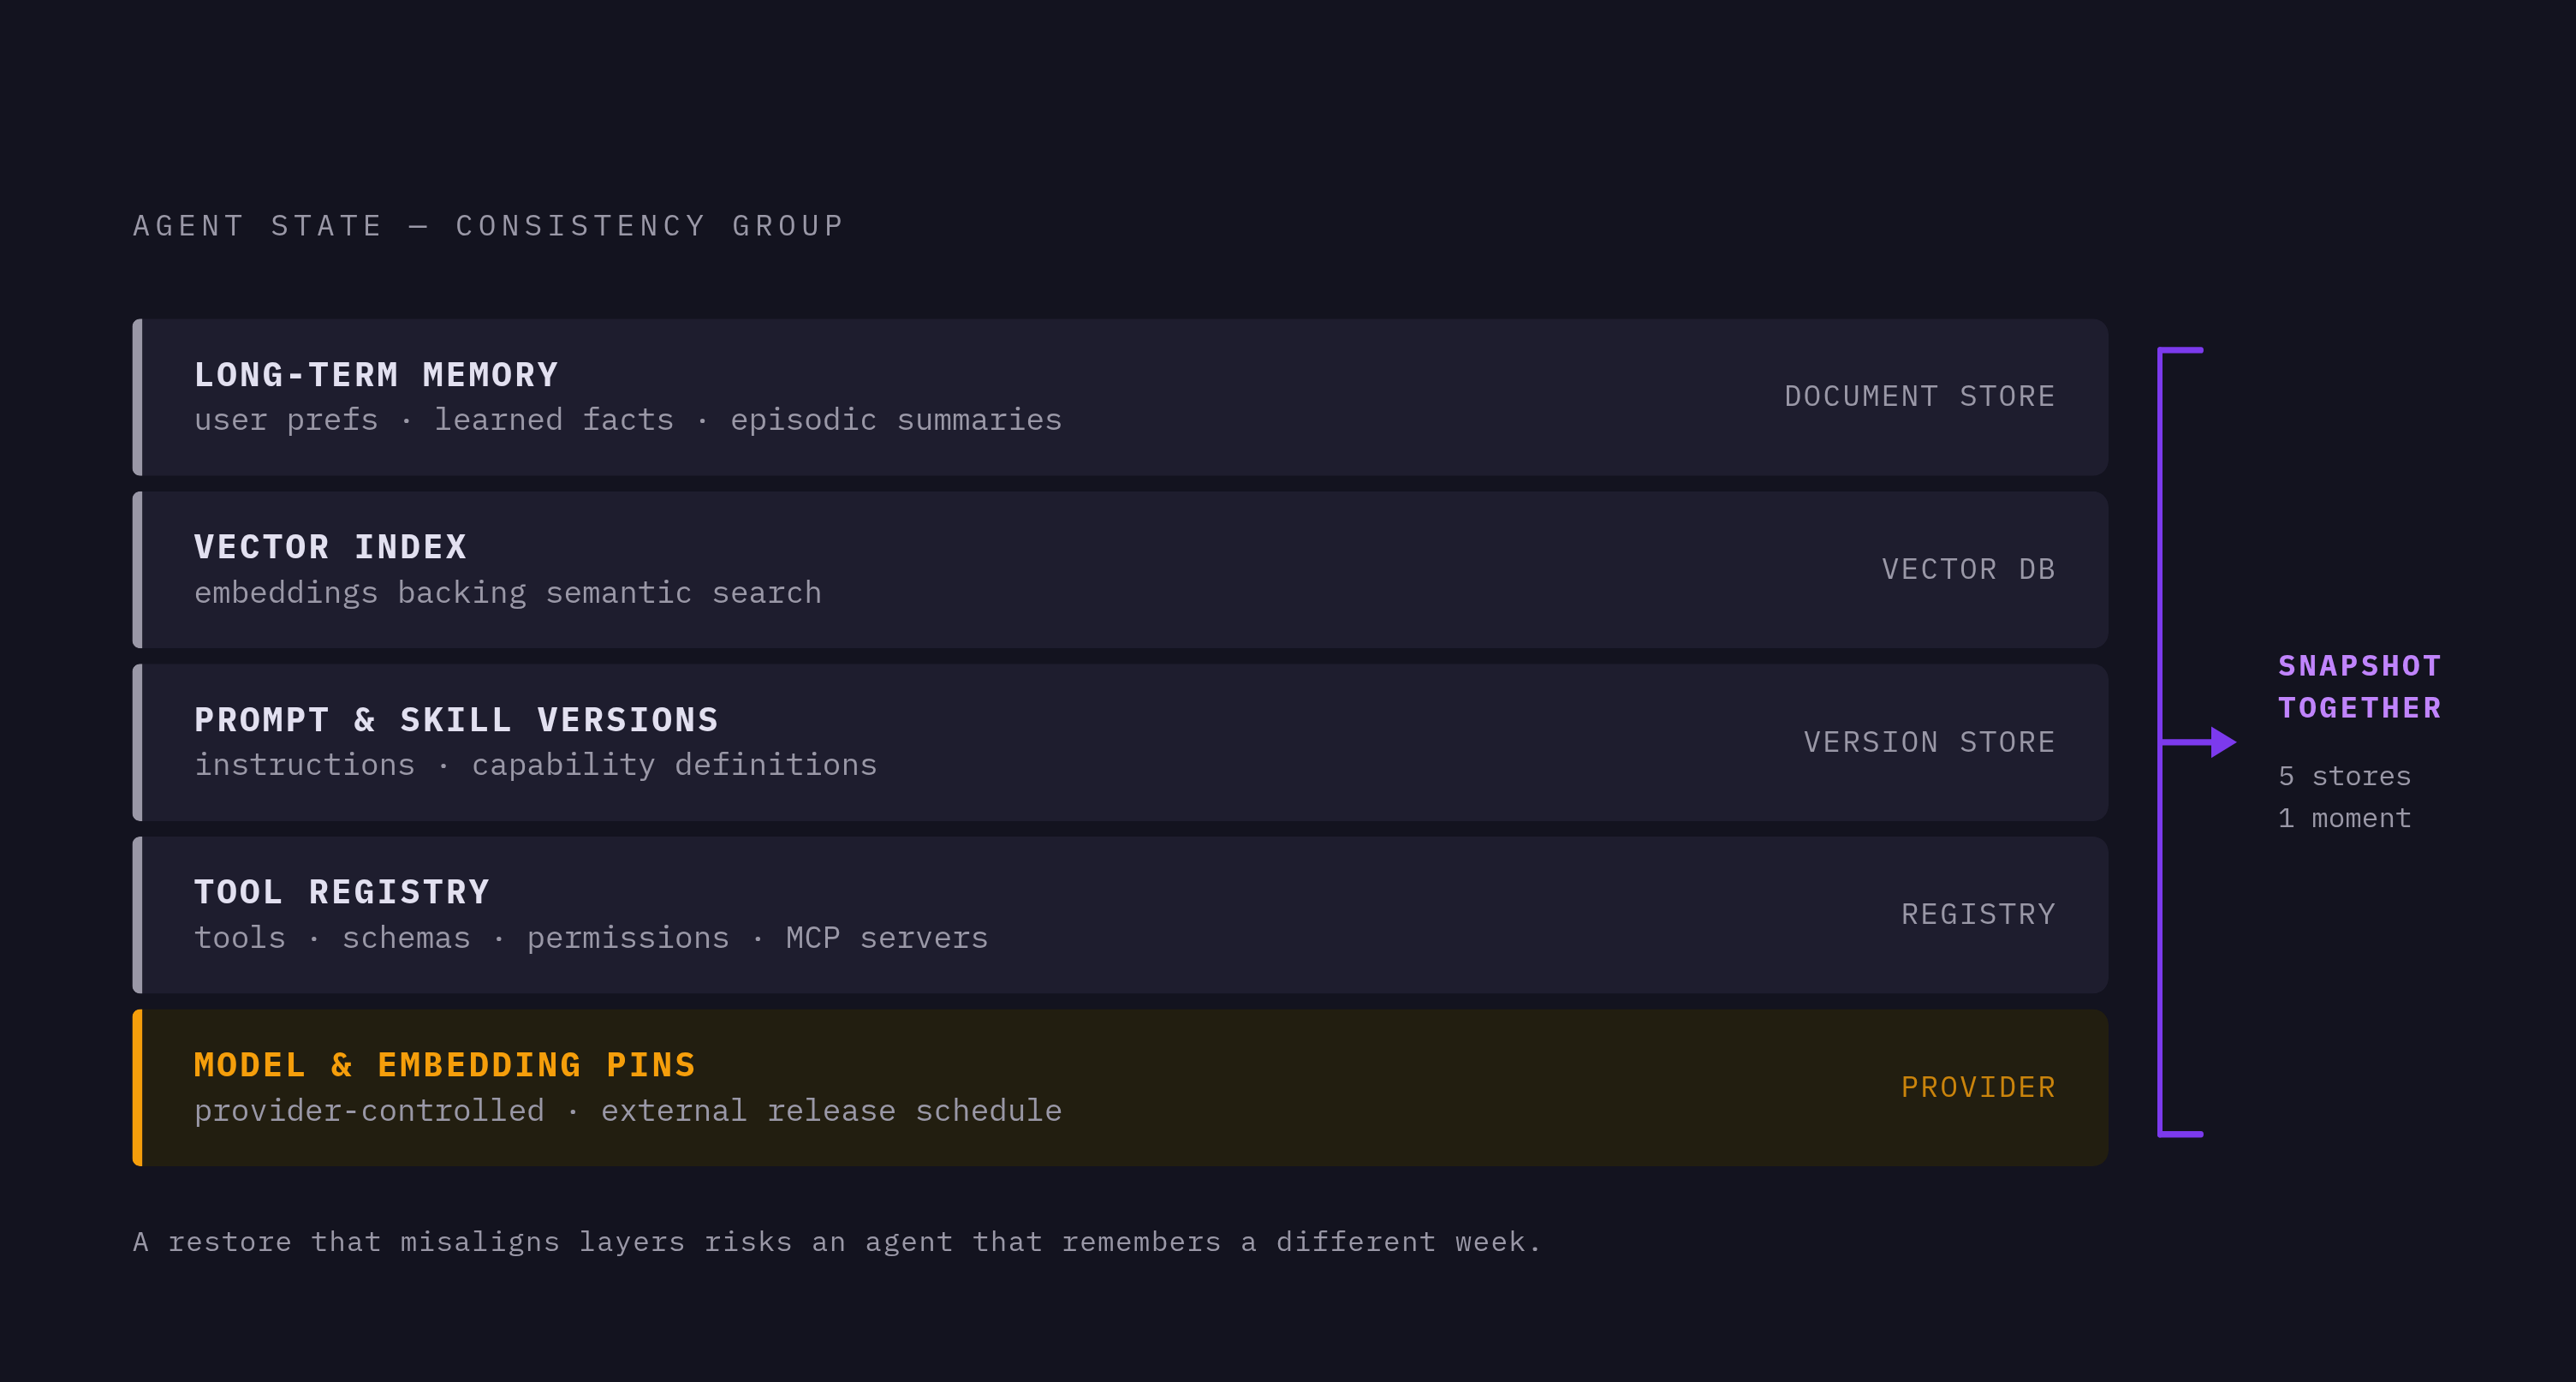Click 'tools · schemas · permissions · MCP servers' text
2576x1382 pixels.
591,938
